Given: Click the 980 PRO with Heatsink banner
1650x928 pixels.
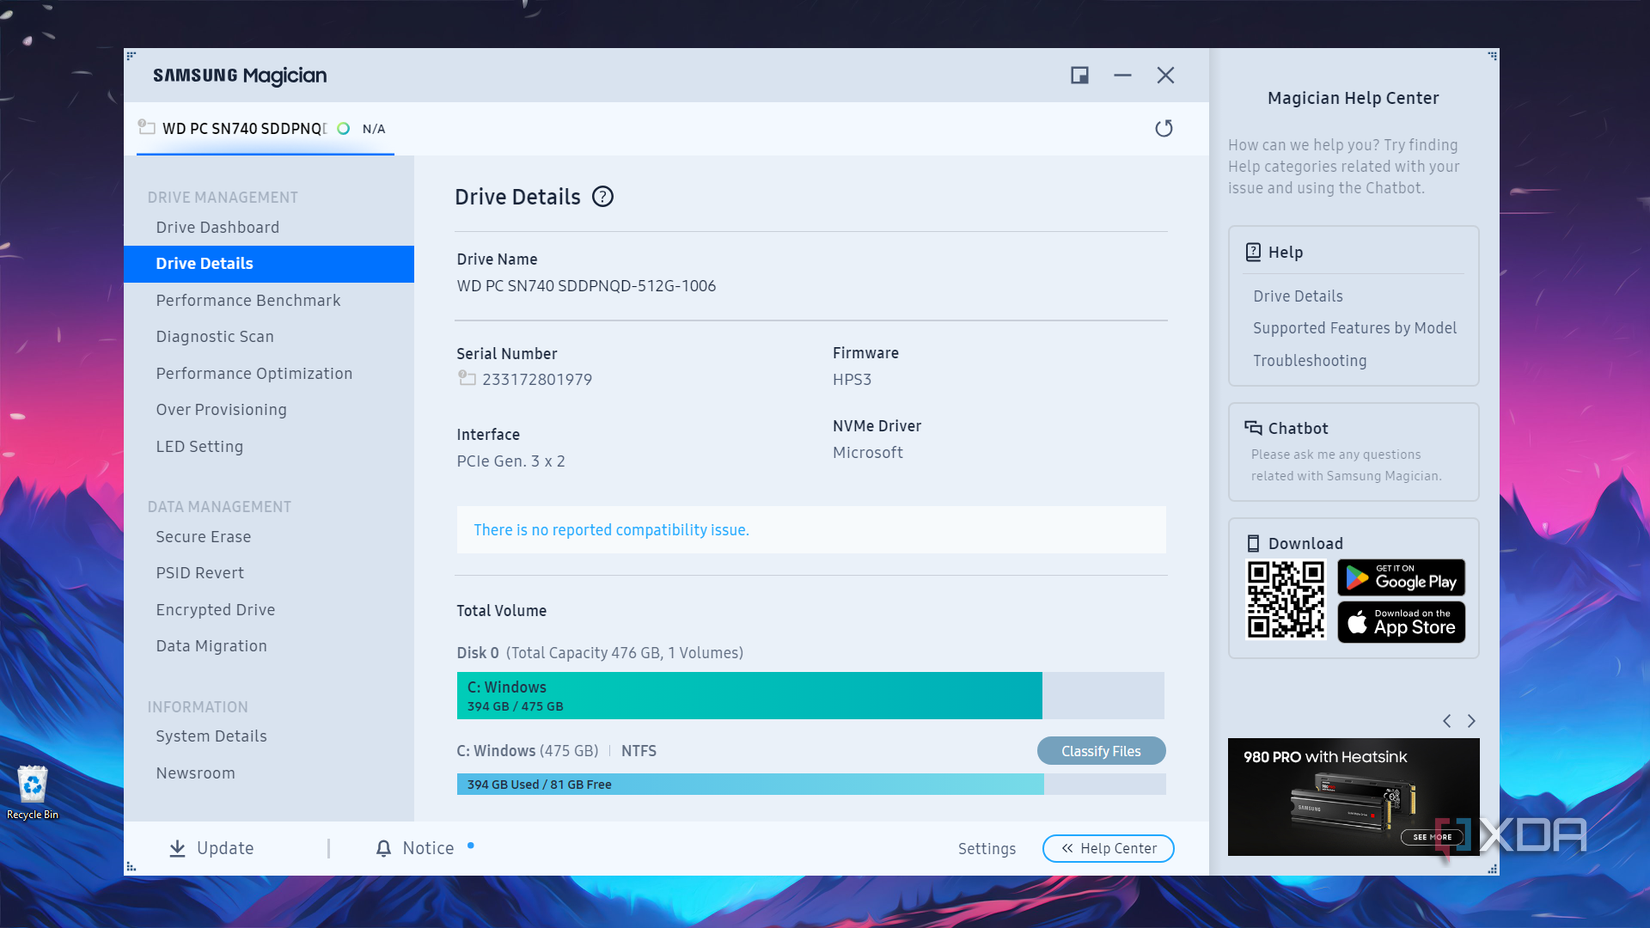Looking at the screenshot, I should coord(1353,797).
